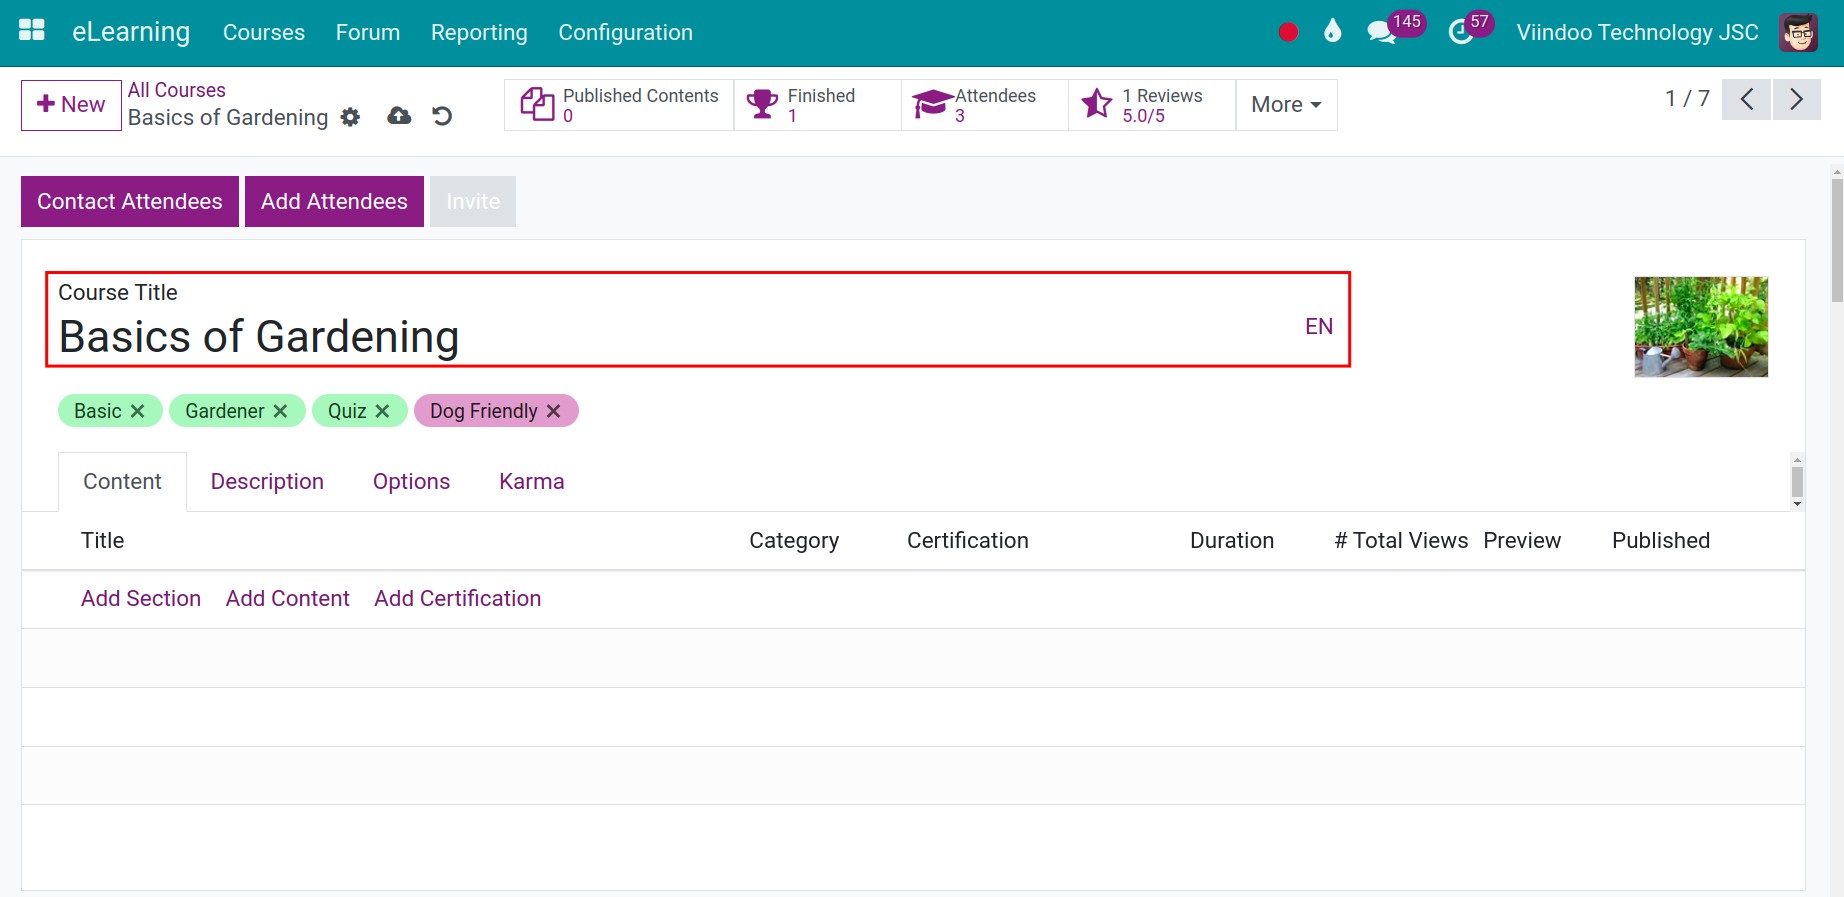Switch to the Options tab
Image resolution: width=1844 pixels, height=897 pixels.
tap(411, 482)
